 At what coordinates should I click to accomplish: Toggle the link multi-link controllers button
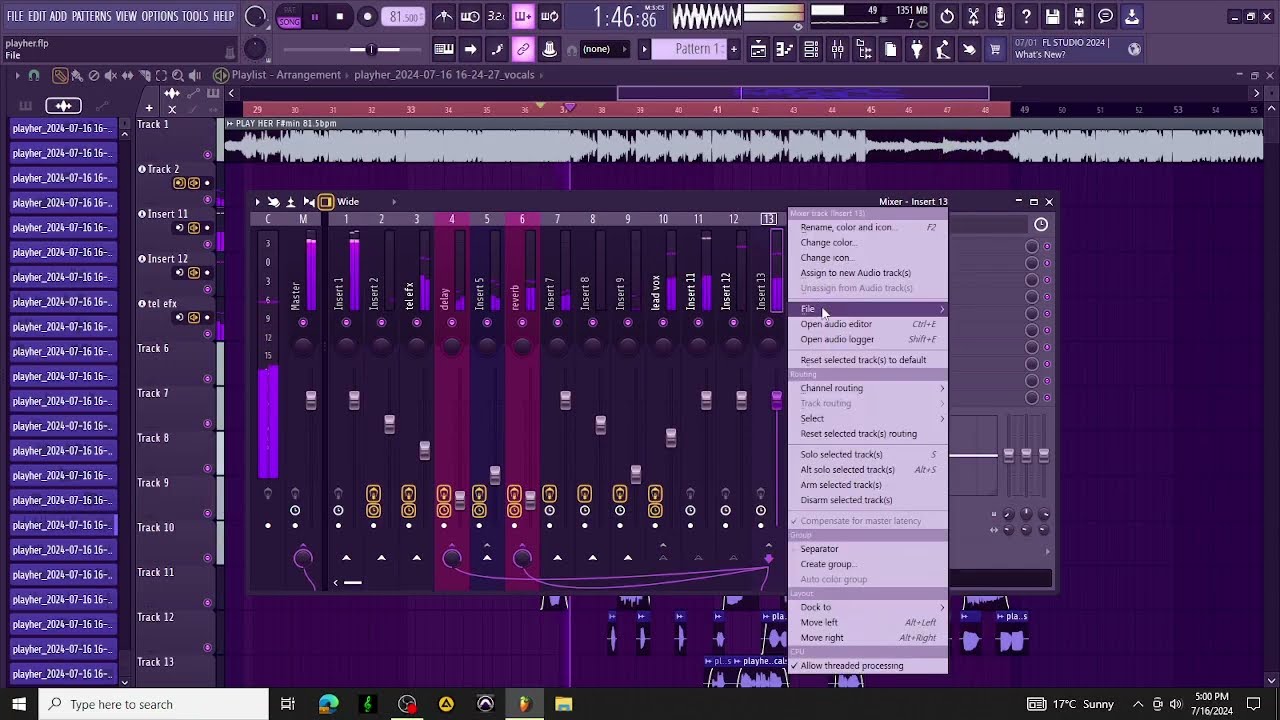pos(523,49)
